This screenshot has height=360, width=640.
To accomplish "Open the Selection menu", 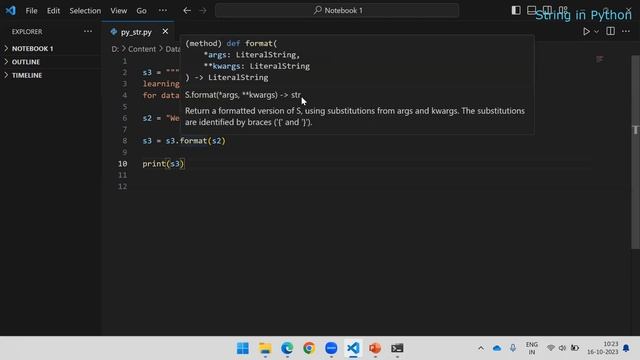I will (85, 11).
